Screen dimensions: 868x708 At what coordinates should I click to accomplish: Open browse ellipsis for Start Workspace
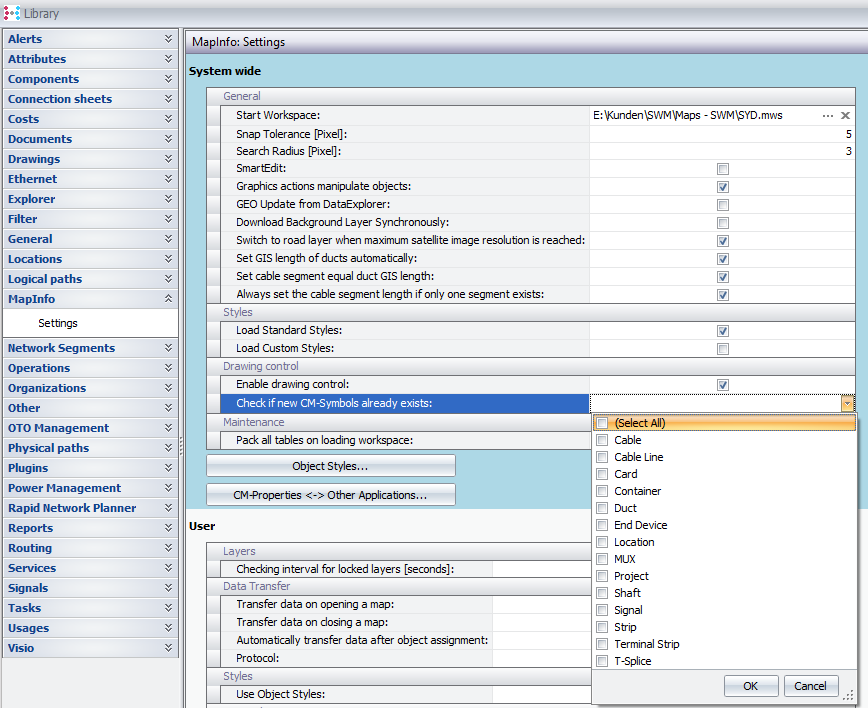(828, 116)
